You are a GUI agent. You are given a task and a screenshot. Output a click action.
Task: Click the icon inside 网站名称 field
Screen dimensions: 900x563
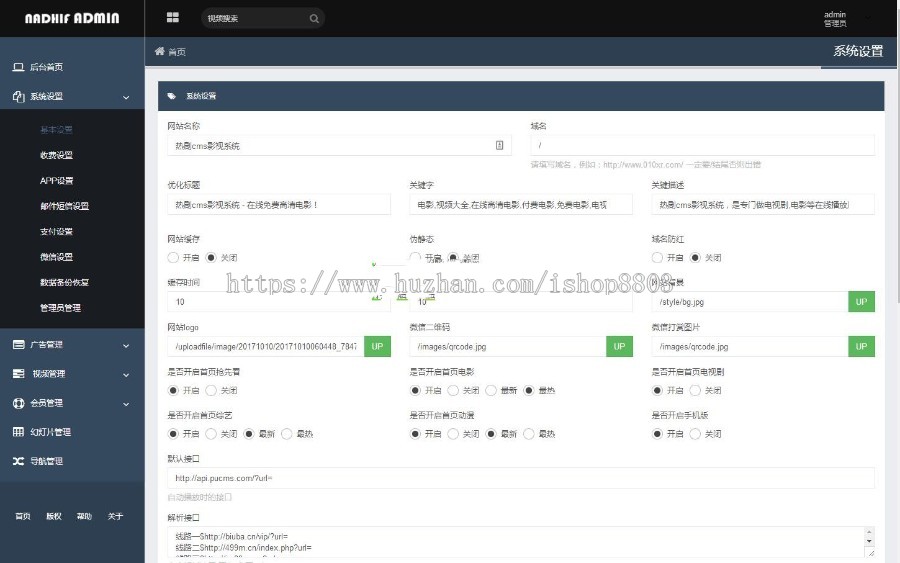(499, 145)
